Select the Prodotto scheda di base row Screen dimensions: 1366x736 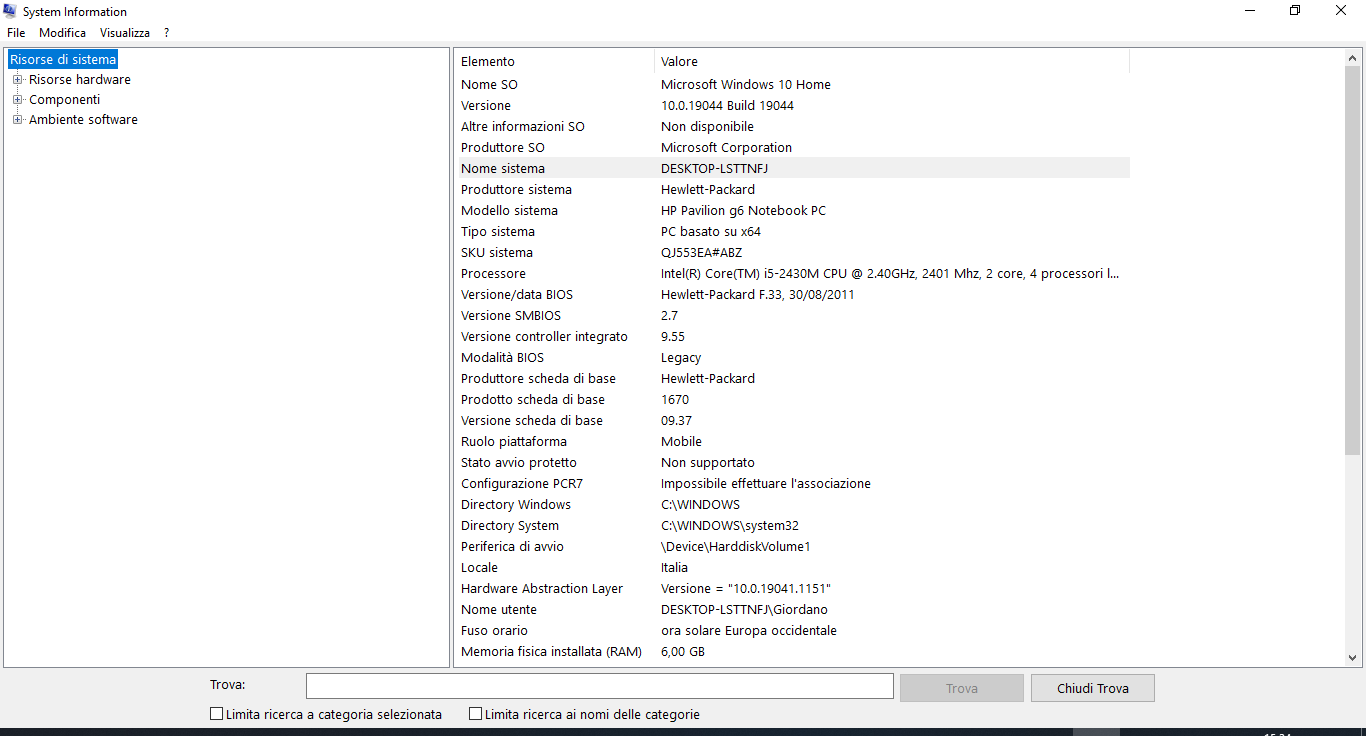pyautogui.click(x=793, y=400)
